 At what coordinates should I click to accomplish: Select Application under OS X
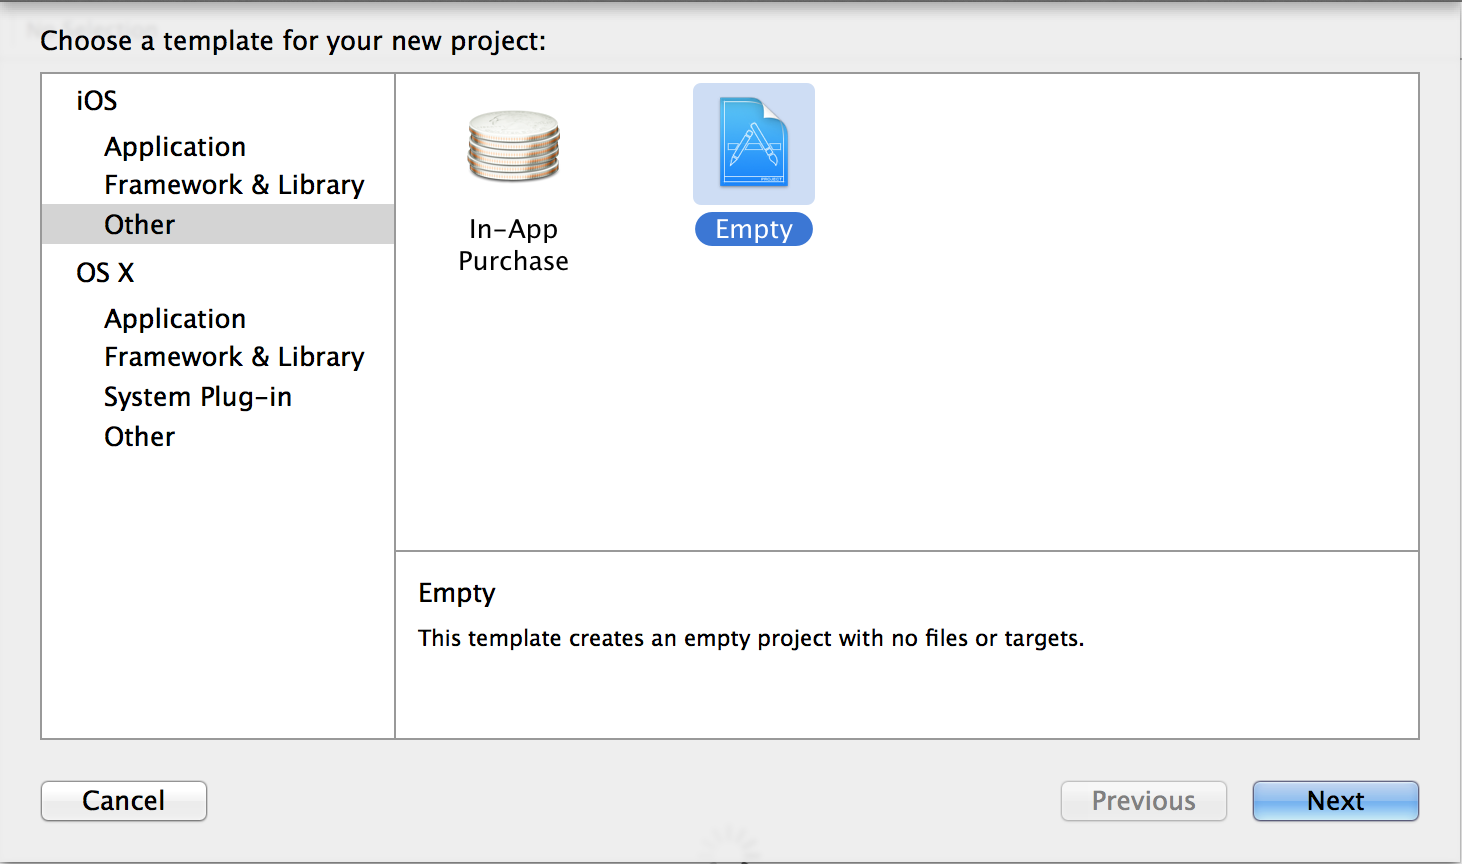[175, 319]
